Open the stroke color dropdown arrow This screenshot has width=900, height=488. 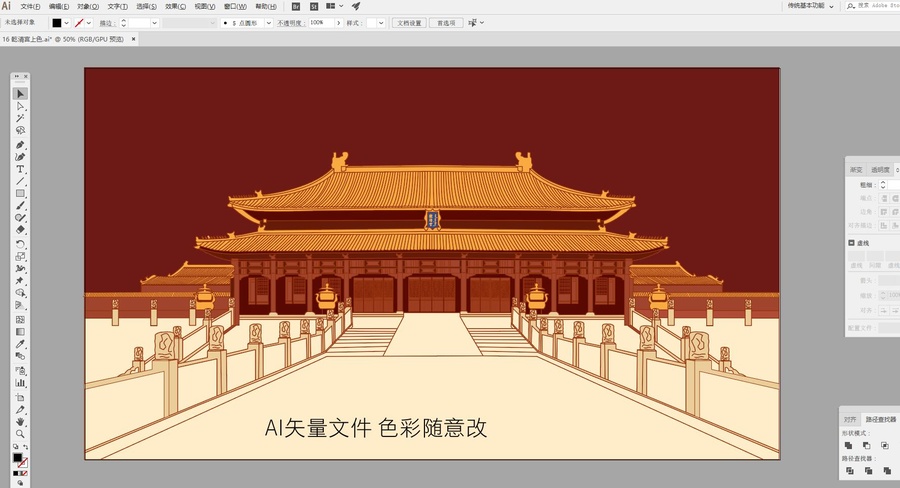point(88,23)
